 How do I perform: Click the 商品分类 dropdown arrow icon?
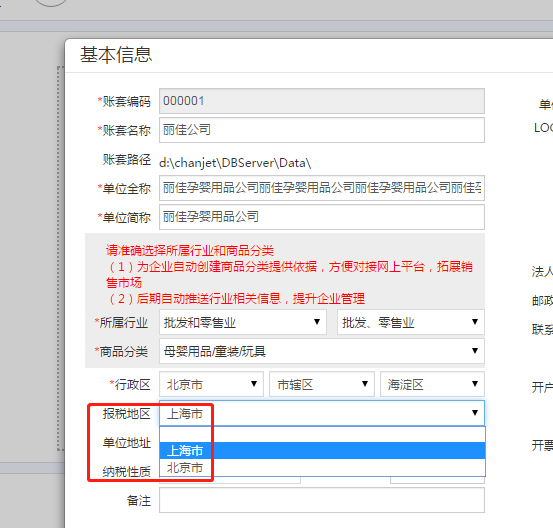click(475, 351)
